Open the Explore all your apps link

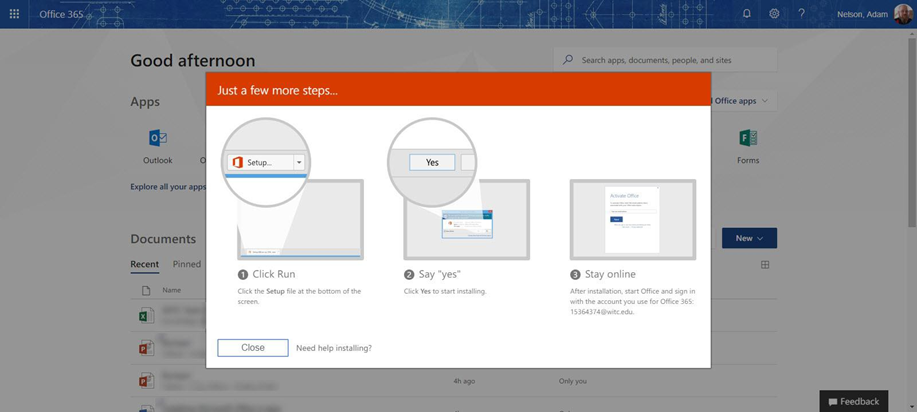168,187
